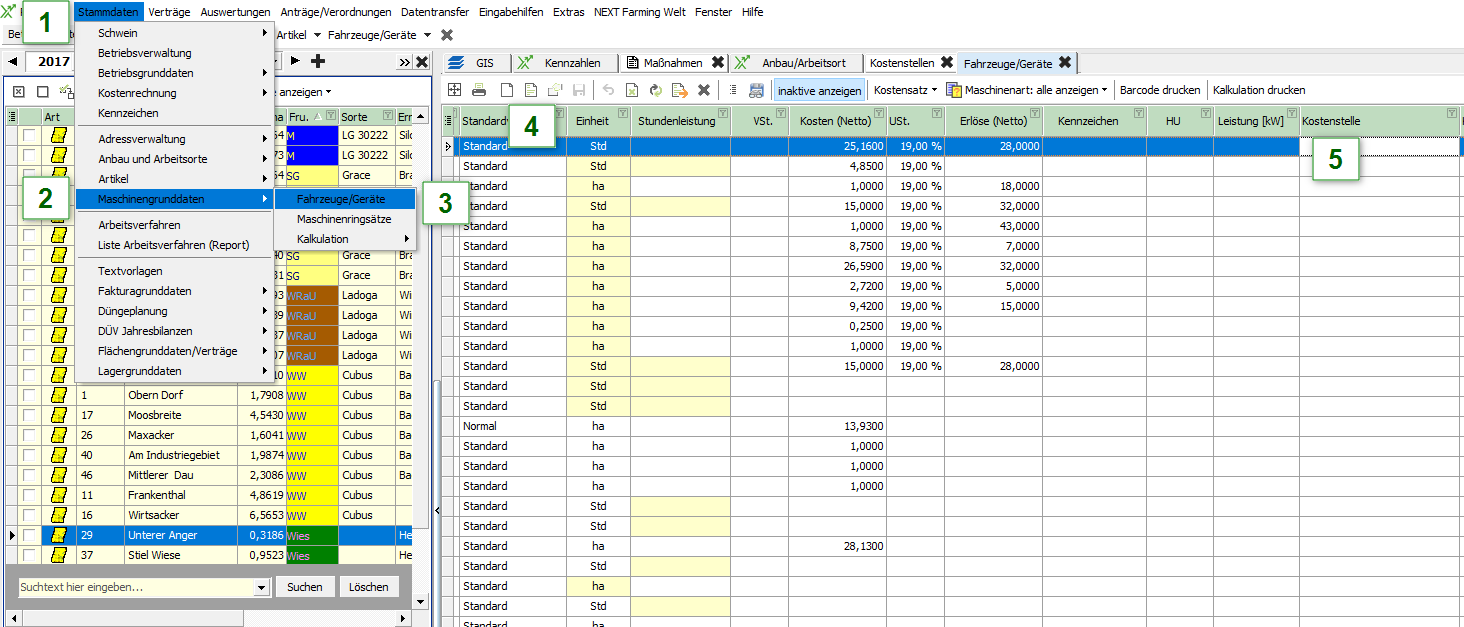Click the filter icon in the Einheit column header
The height and width of the screenshot is (627, 1464).
623,114
